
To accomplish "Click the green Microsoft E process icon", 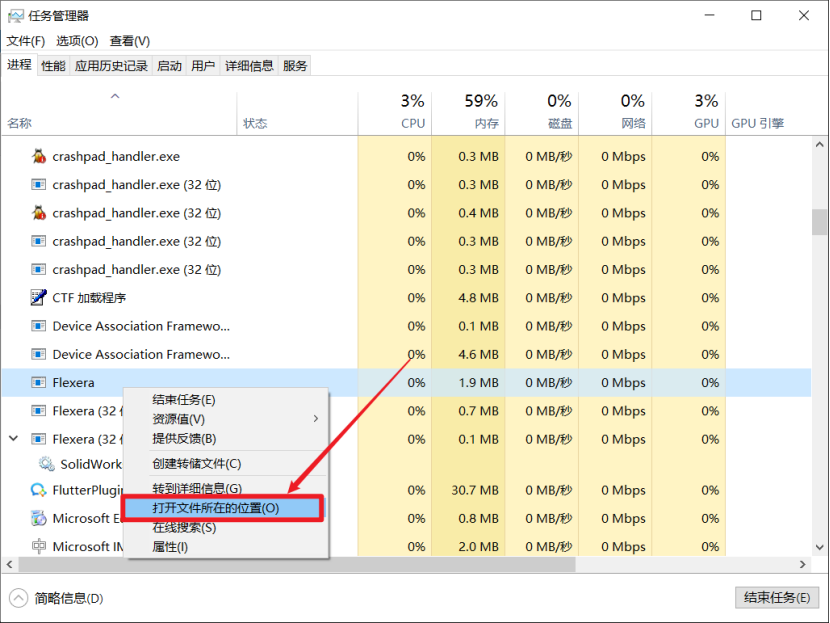I will (x=38, y=518).
